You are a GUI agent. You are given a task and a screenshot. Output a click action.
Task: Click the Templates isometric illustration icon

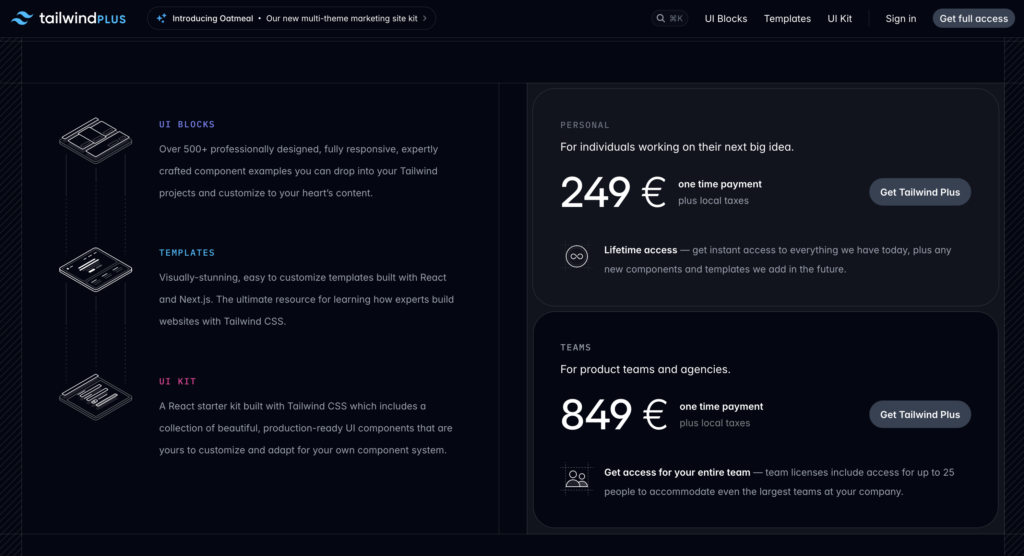tap(95, 266)
